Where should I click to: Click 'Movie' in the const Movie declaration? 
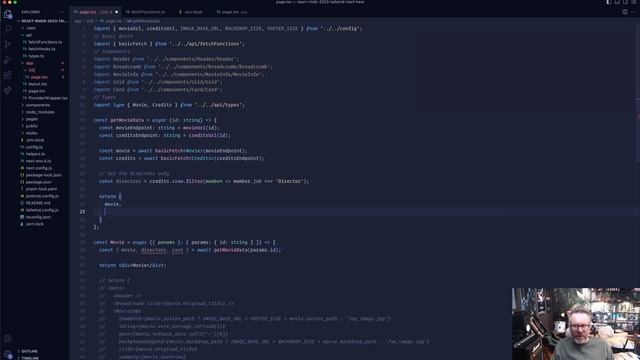[x=117, y=242]
